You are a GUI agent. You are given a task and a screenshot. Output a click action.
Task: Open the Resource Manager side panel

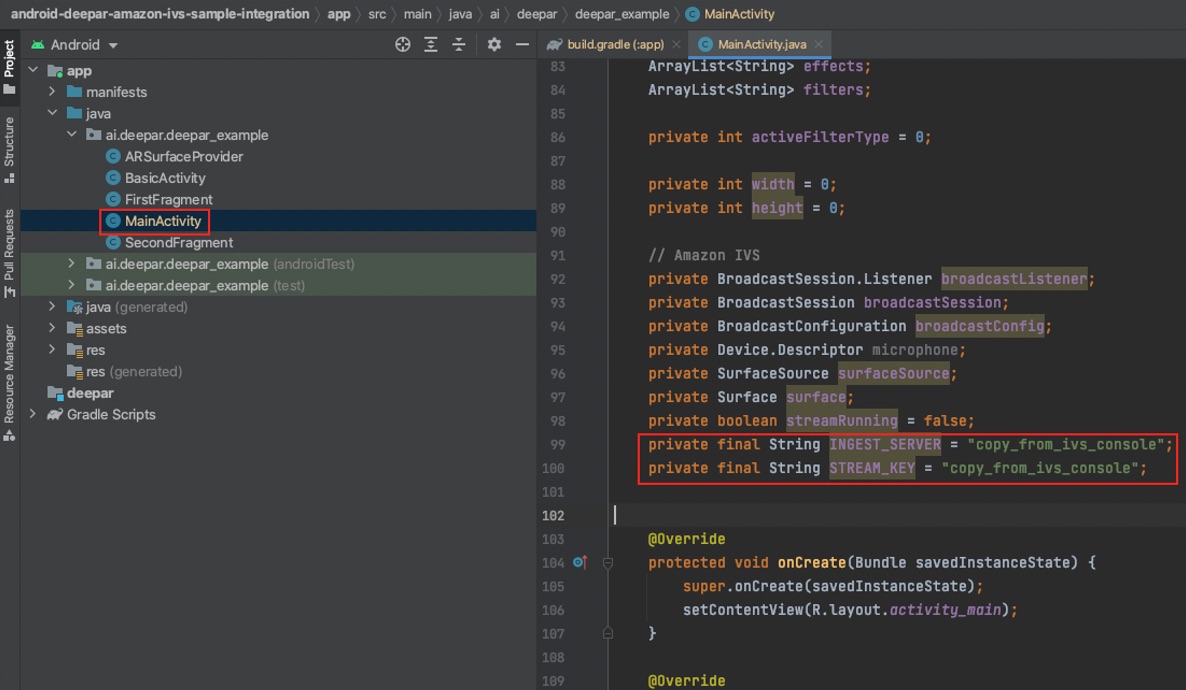(10, 380)
